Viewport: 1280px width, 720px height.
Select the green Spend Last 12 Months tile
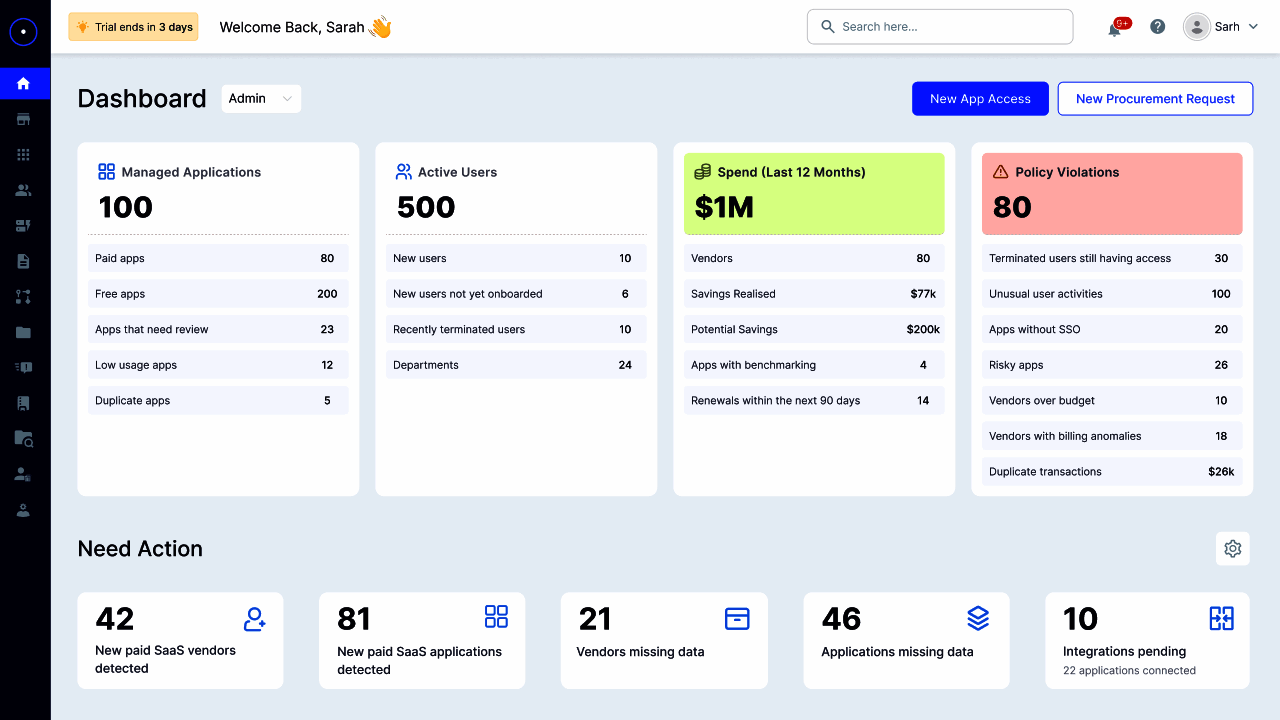(x=814, y=194)
